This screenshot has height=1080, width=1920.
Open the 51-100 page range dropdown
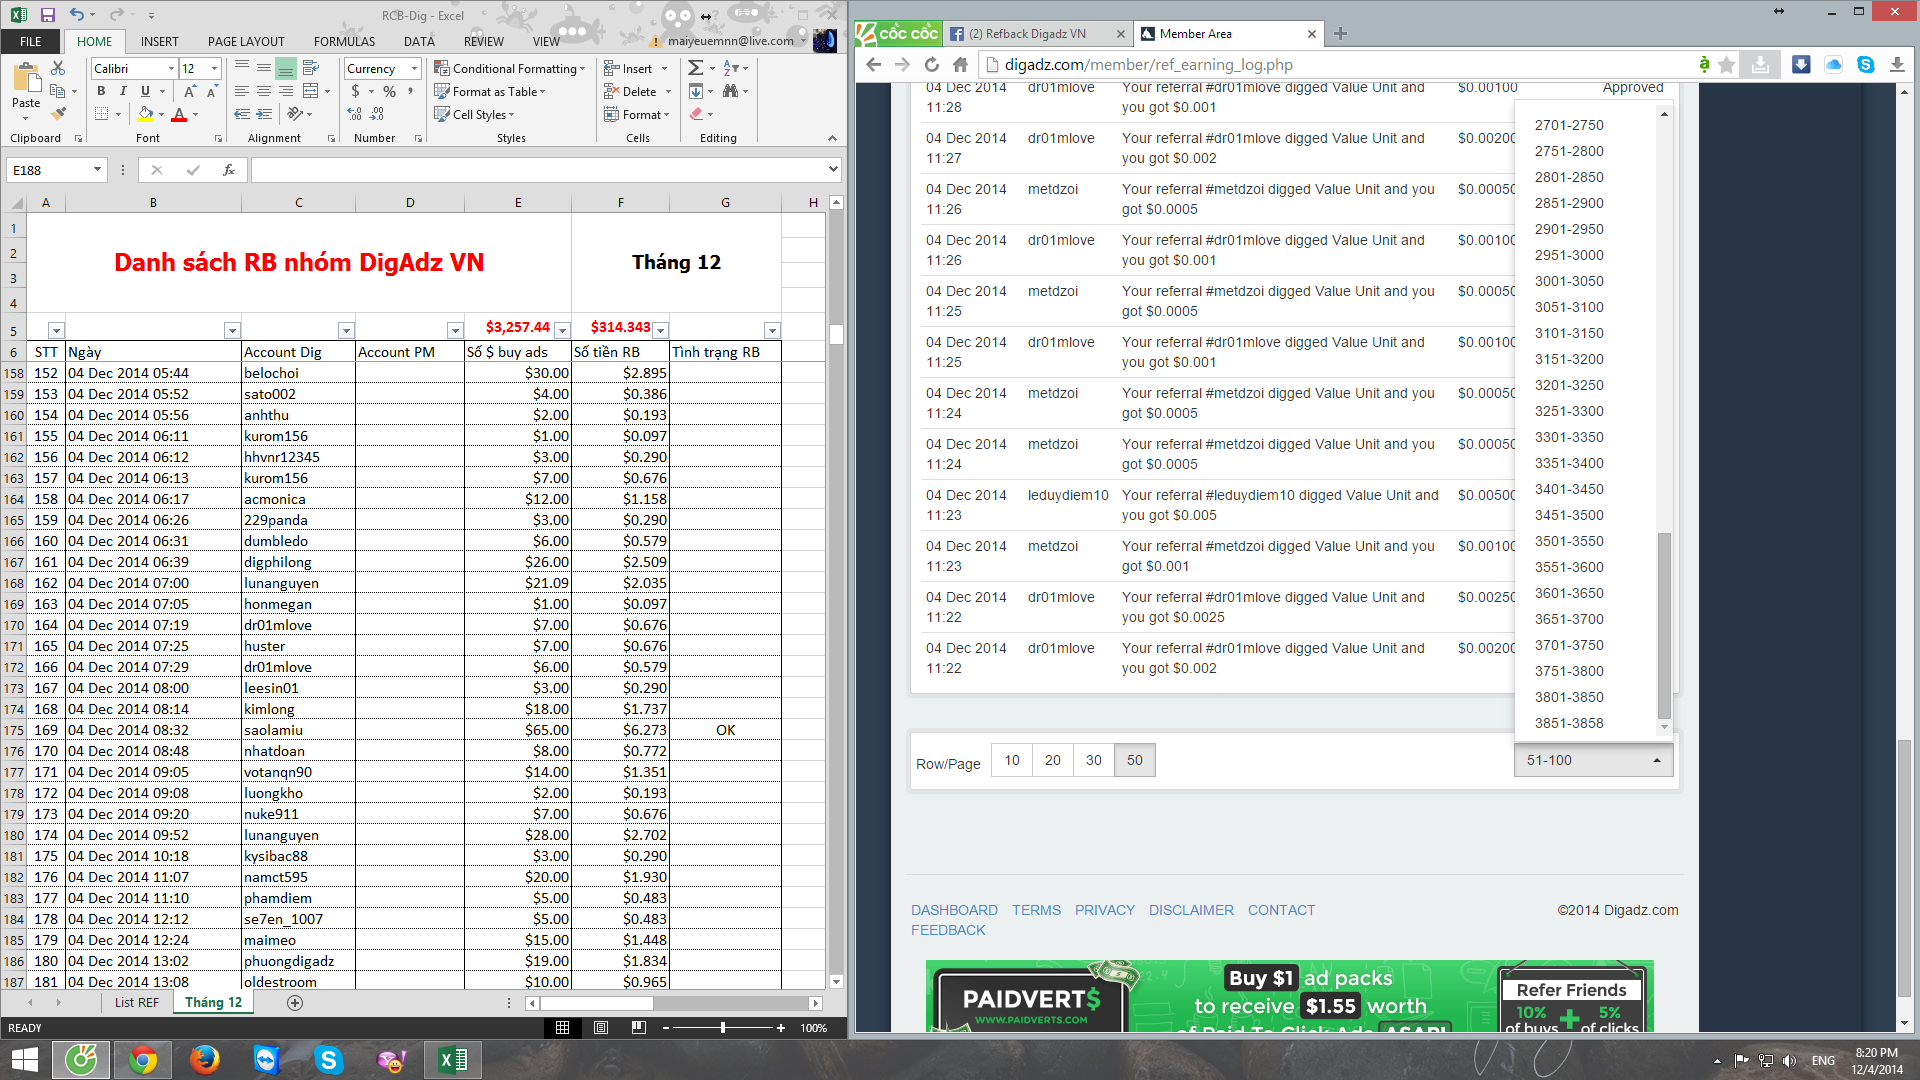pos(1593,760)
